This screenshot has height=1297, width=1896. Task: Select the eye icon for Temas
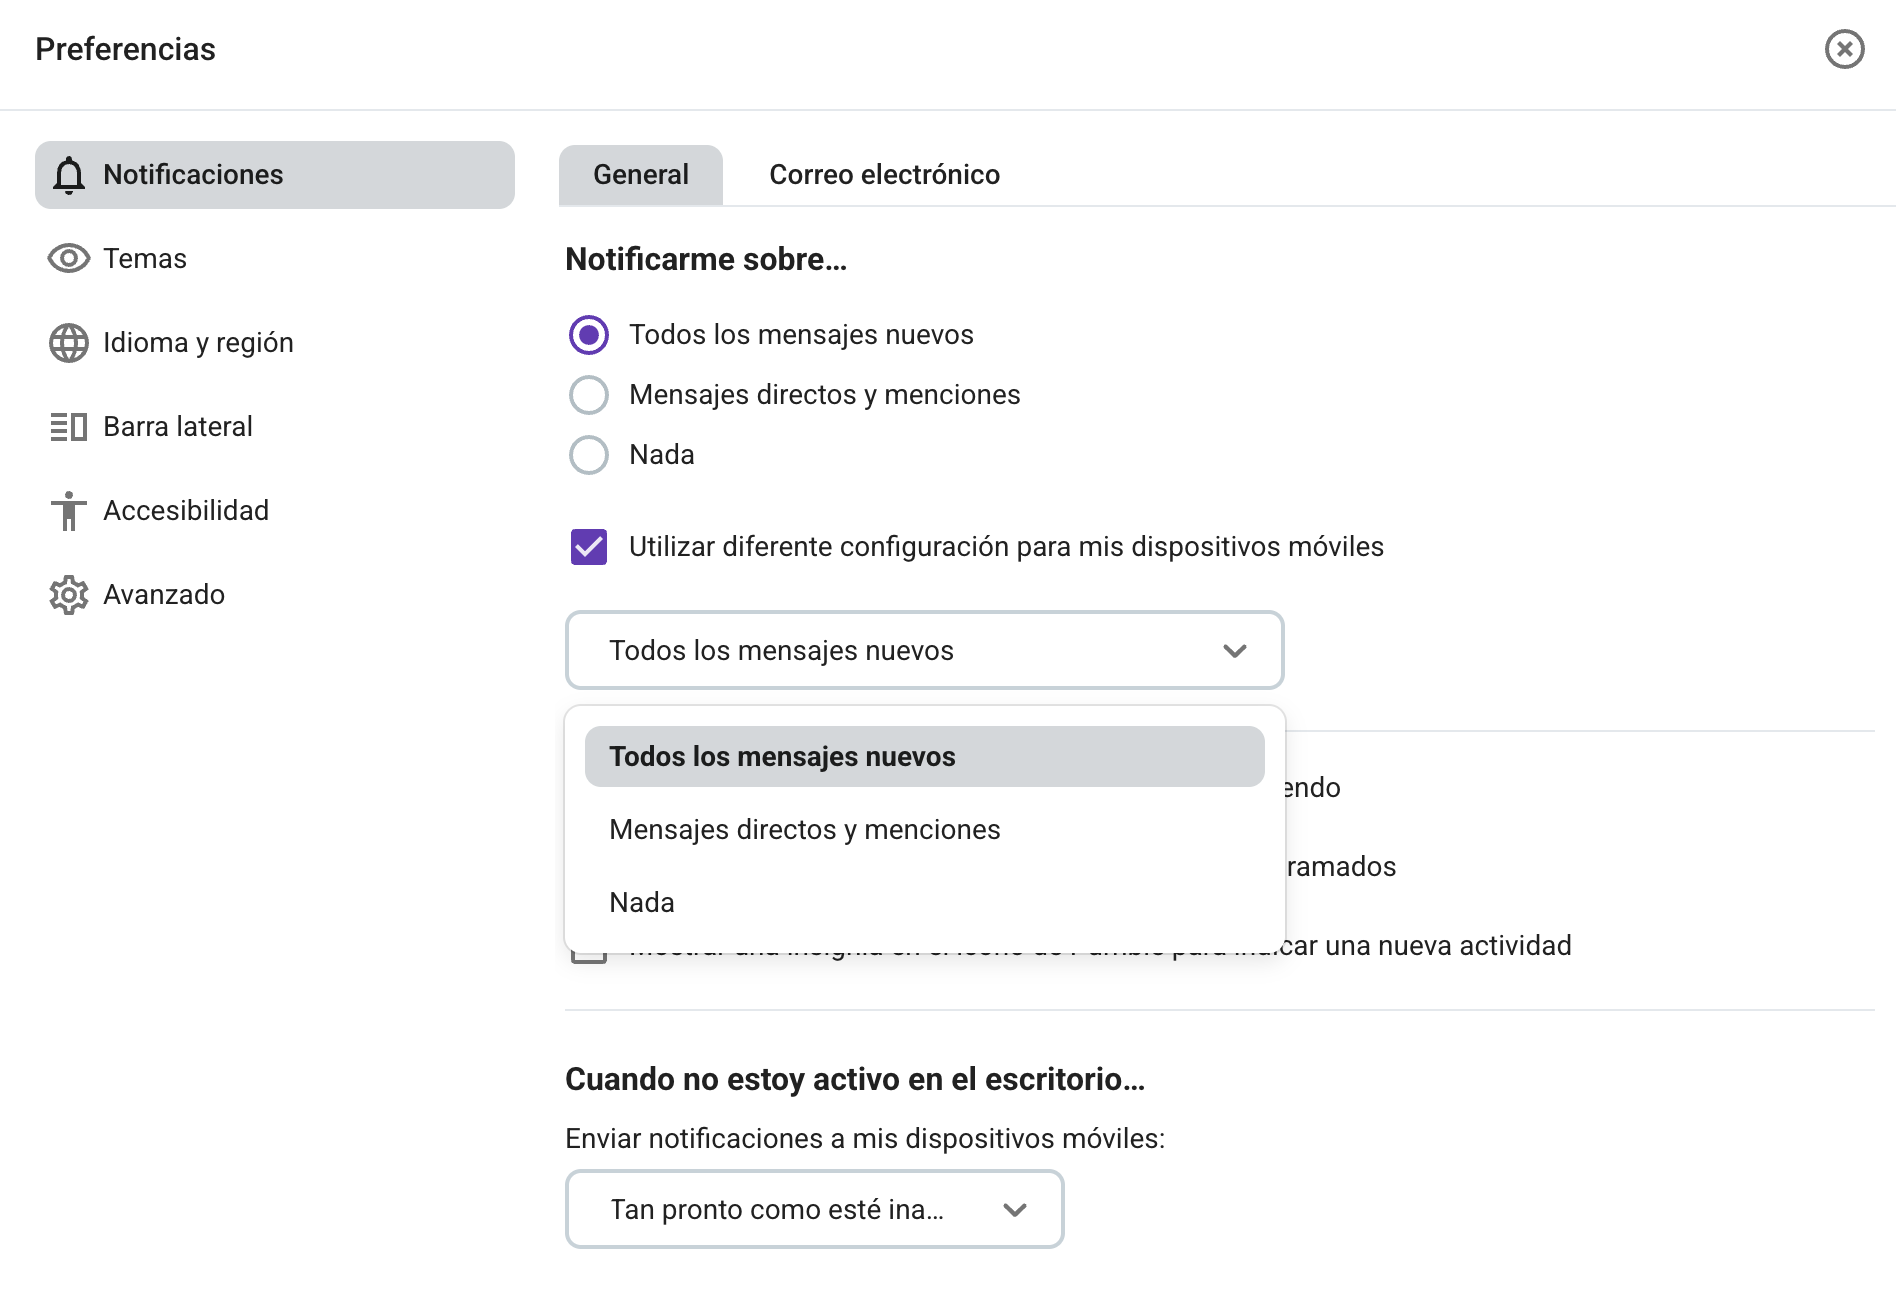[x=68, y=258]
